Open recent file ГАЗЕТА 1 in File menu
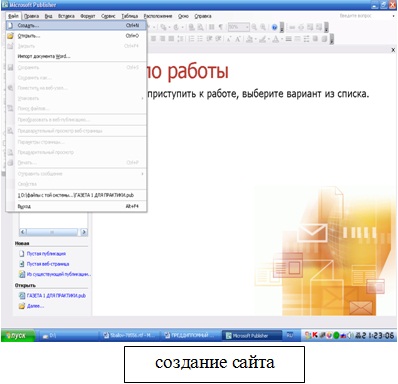Screen dimensions: 398x384 coord(76,195)
